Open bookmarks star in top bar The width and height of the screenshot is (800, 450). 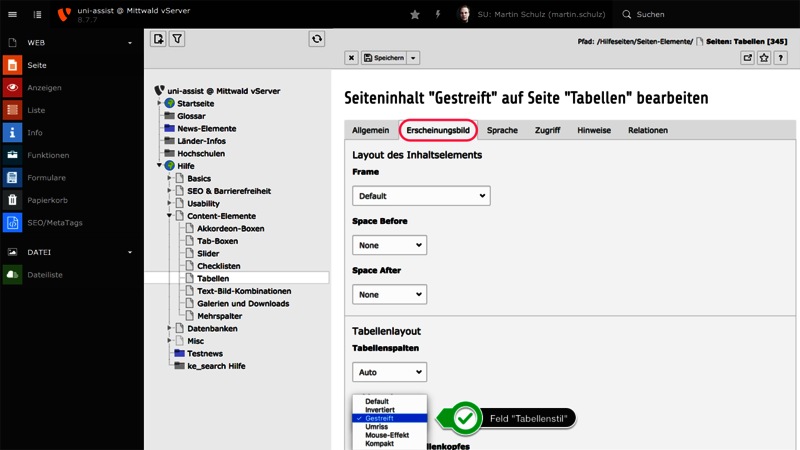pyautogui.click(x=415, y=14)
